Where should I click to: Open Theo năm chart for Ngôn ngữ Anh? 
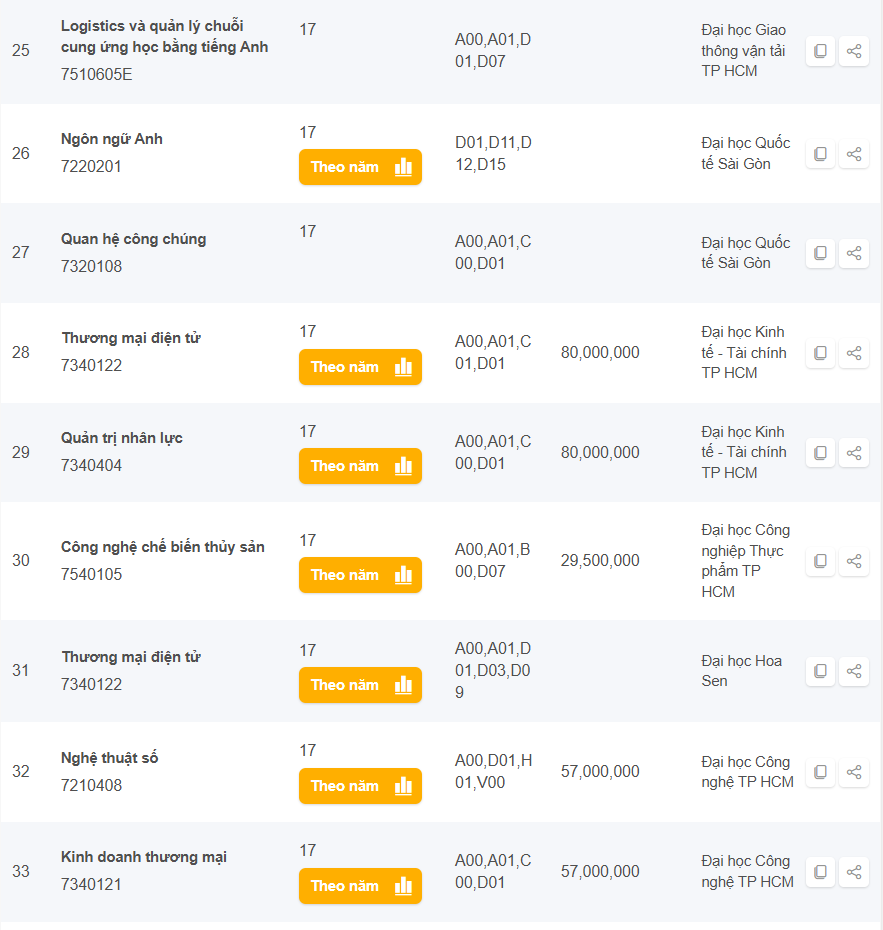(x=360, y=167)
